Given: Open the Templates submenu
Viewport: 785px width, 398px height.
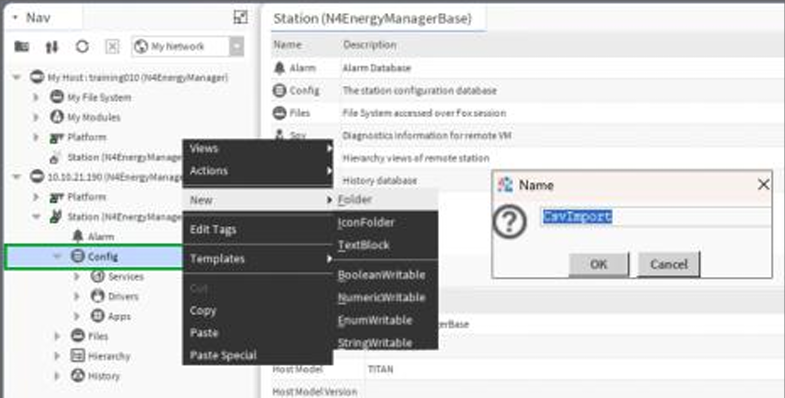Looking at the screenshot, I should click(258, 259).
